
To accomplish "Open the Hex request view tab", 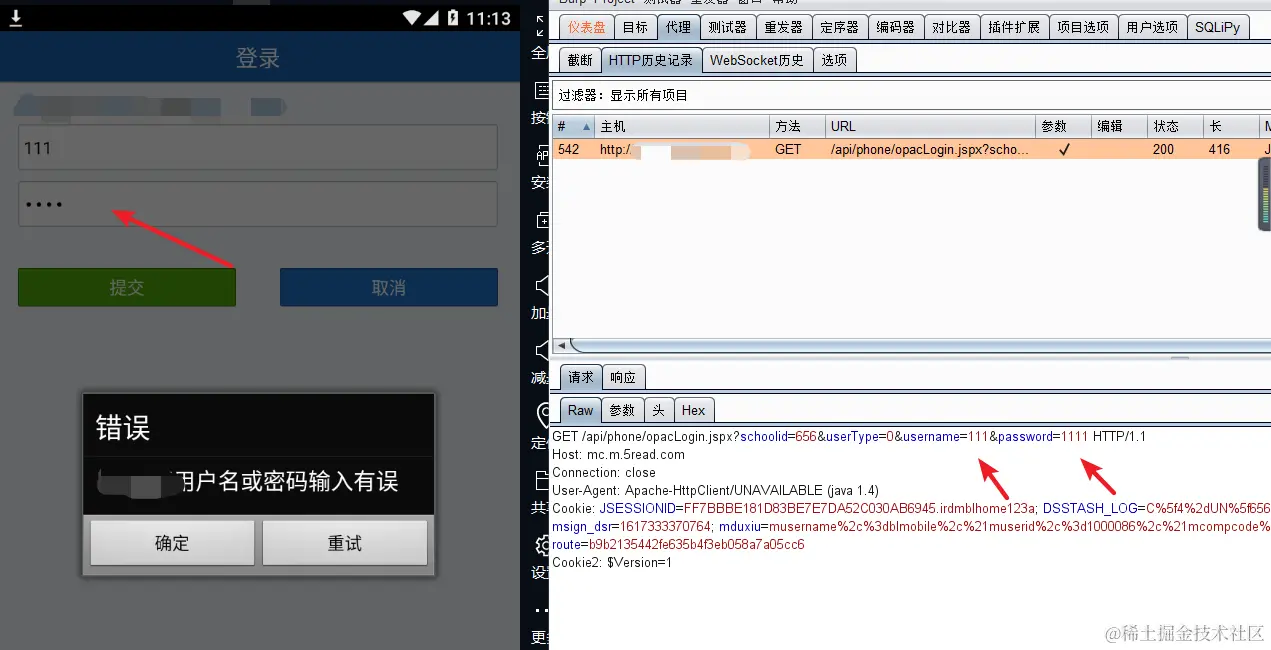I will click(694, 410).
